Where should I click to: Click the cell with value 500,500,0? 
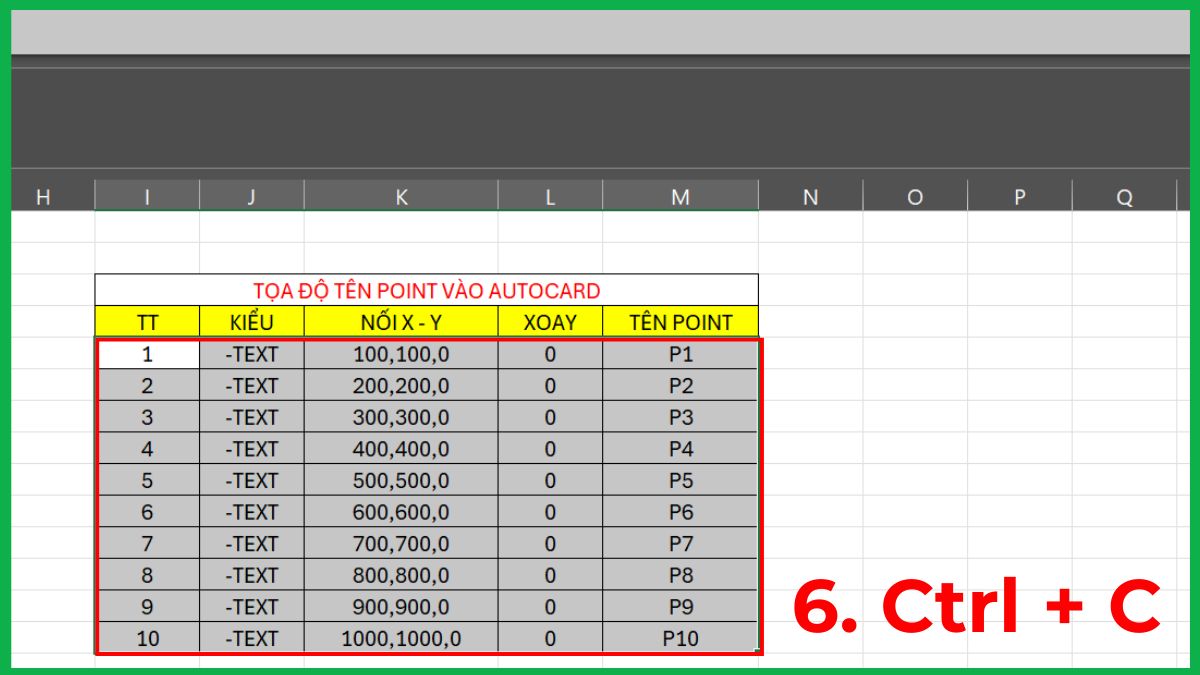(x=402, y=480)
